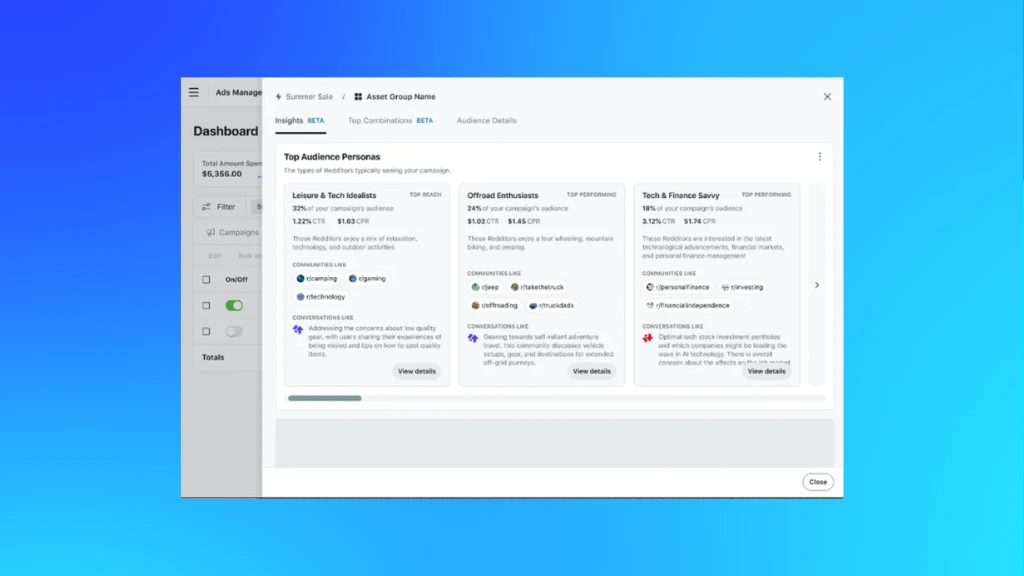Click the r/truckdads community chip
This screenshot has height=576, width=1024.
[552, 306]
